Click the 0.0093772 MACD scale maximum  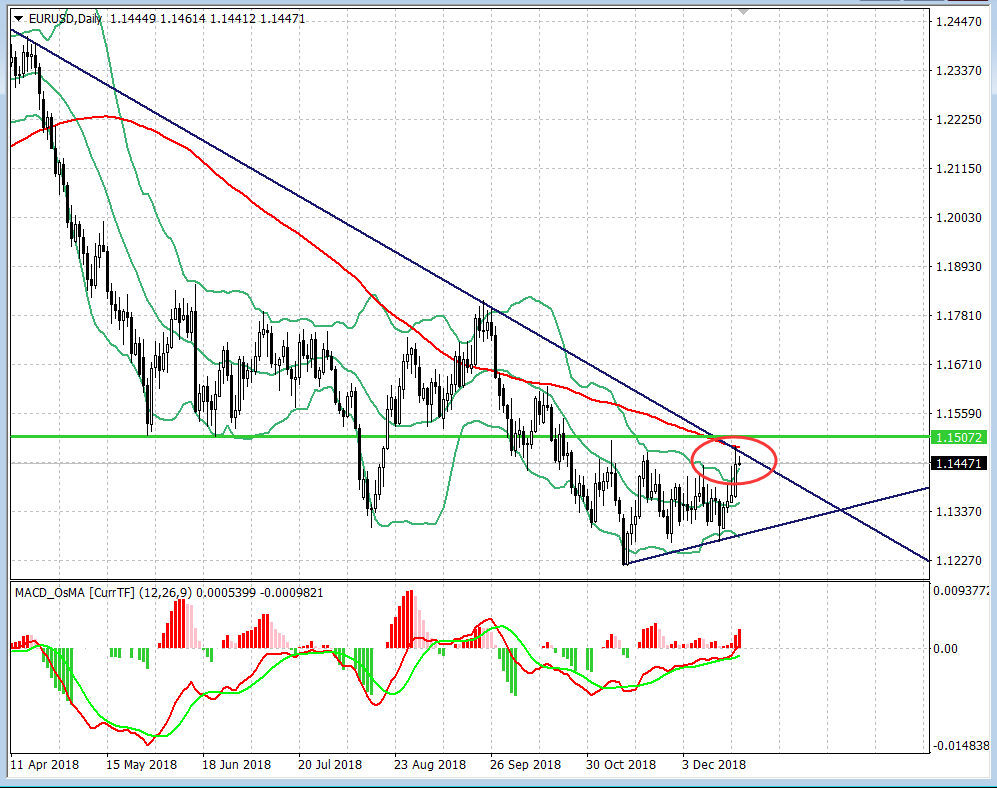coord(961,591)
